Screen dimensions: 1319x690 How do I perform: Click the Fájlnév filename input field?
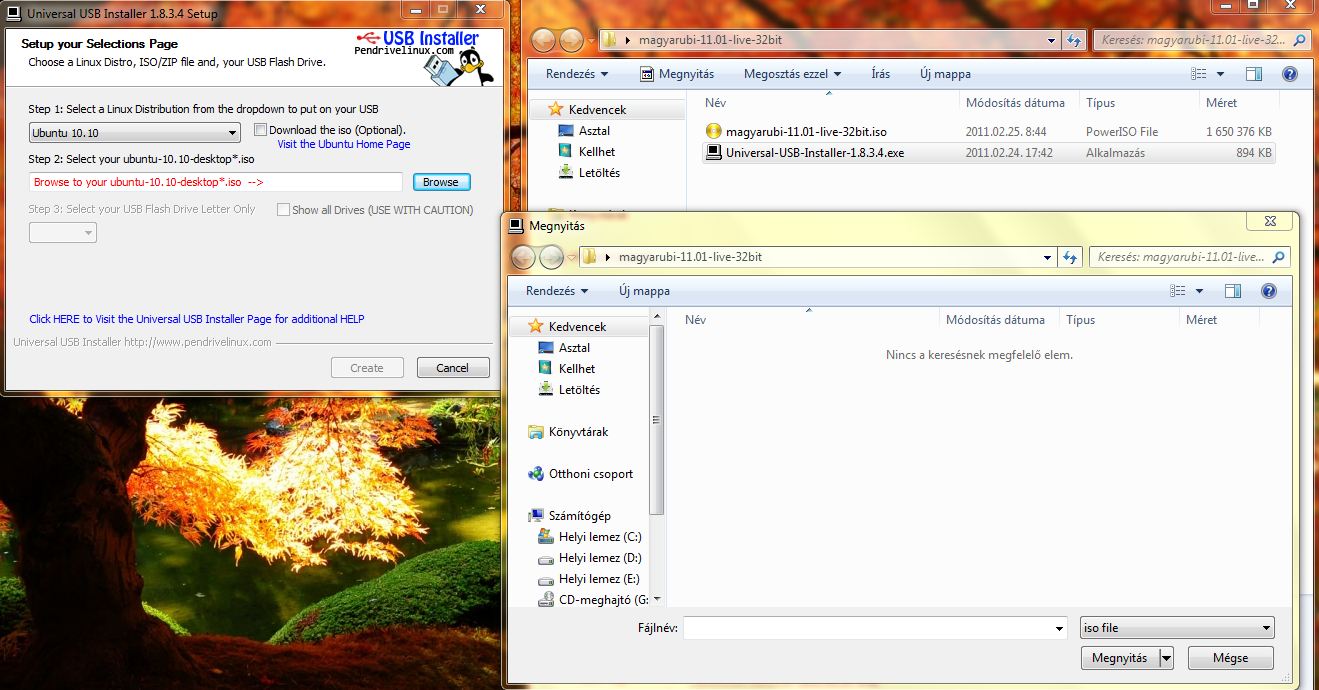click(875, 628)
